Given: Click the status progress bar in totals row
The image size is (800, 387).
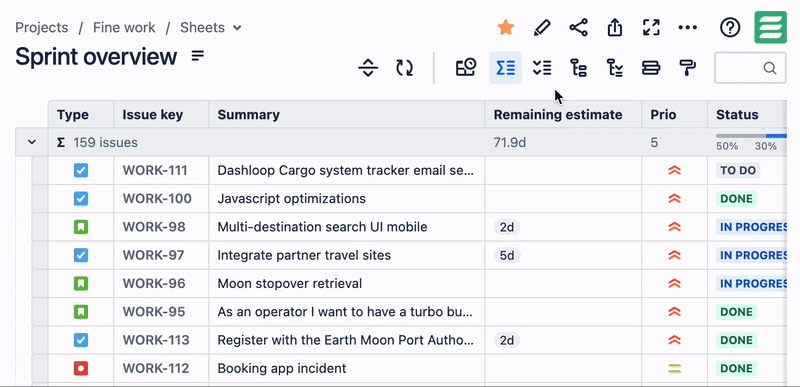Looking at the screenshot, I should [x=751, y=136].
